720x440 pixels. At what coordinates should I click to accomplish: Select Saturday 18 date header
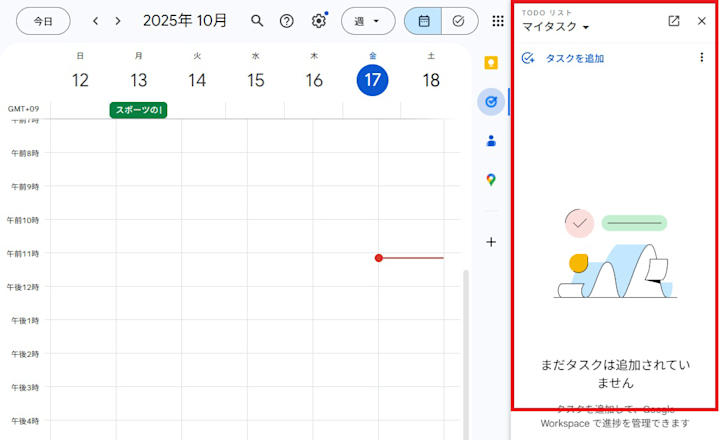coord(431,80)
